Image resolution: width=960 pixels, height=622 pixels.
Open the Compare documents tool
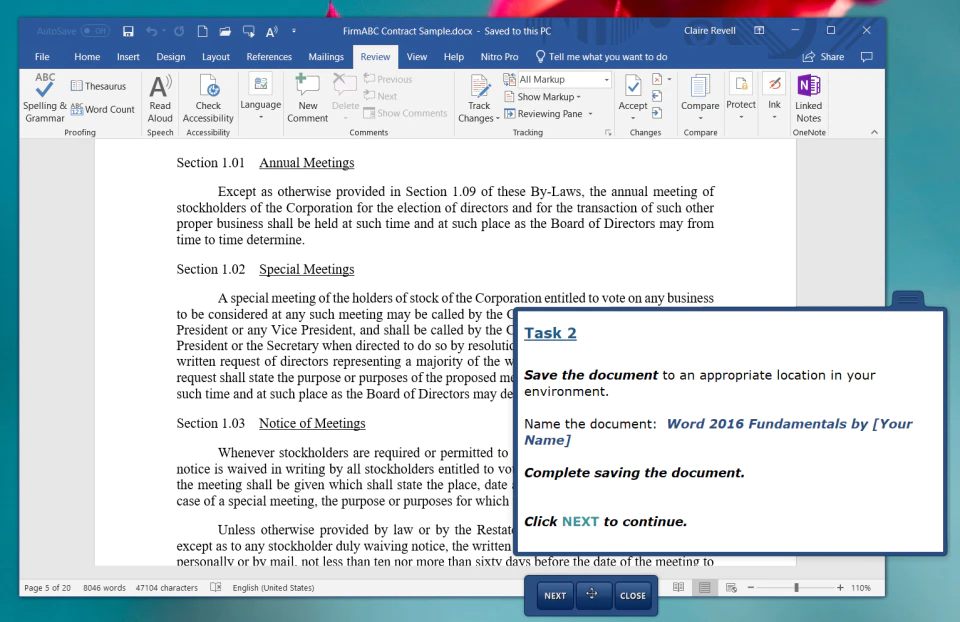(700, 98)
